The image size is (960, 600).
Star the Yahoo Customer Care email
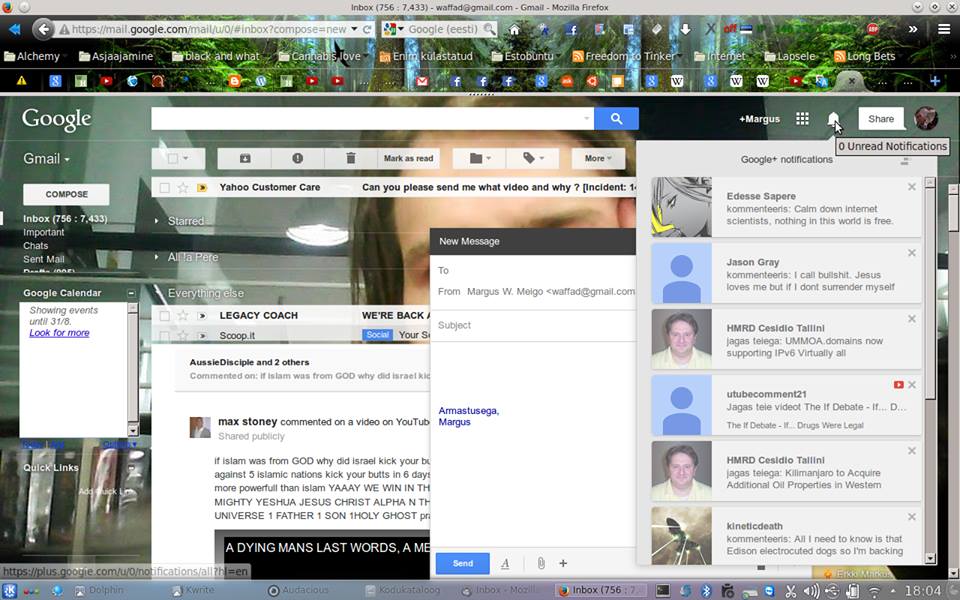pos(182,188)
